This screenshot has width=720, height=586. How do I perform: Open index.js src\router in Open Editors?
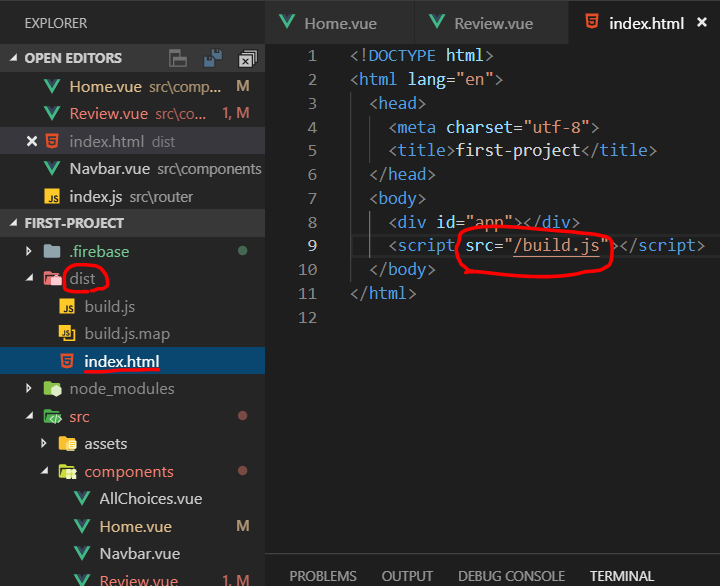(132, 196)
